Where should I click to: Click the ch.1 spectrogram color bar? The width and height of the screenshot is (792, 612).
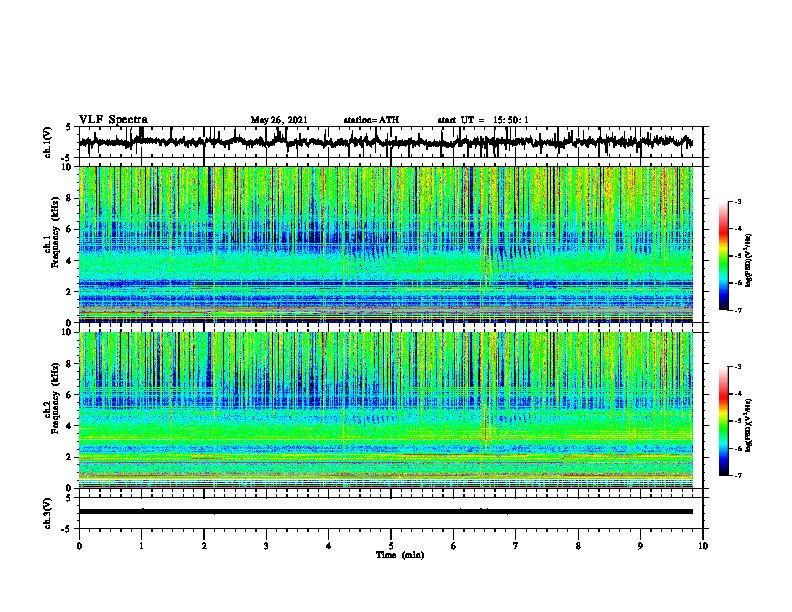(x=723, y=256)
